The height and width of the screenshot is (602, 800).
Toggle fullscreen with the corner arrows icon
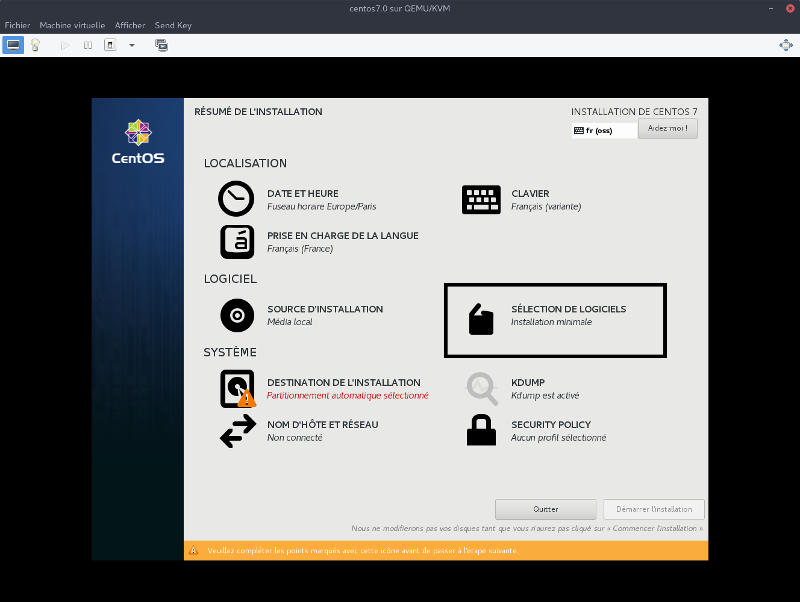click(x=786, y=45)
